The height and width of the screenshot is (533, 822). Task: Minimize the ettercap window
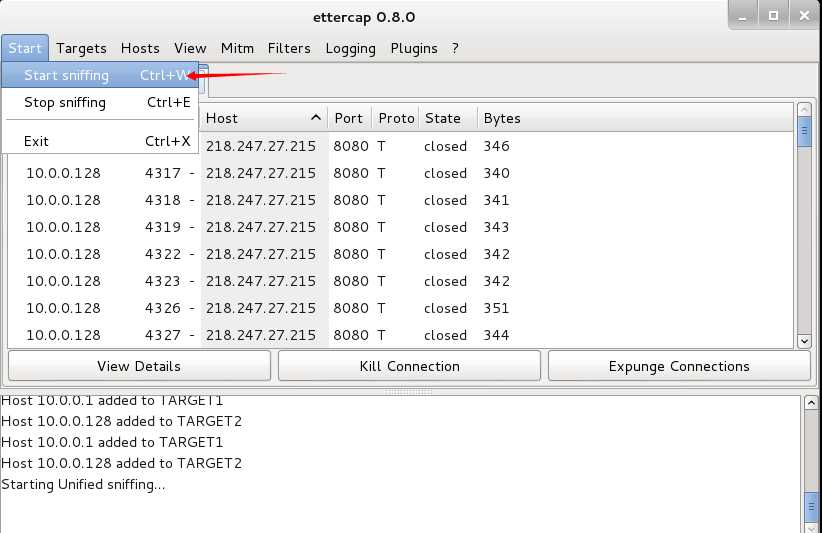point(742,16)
